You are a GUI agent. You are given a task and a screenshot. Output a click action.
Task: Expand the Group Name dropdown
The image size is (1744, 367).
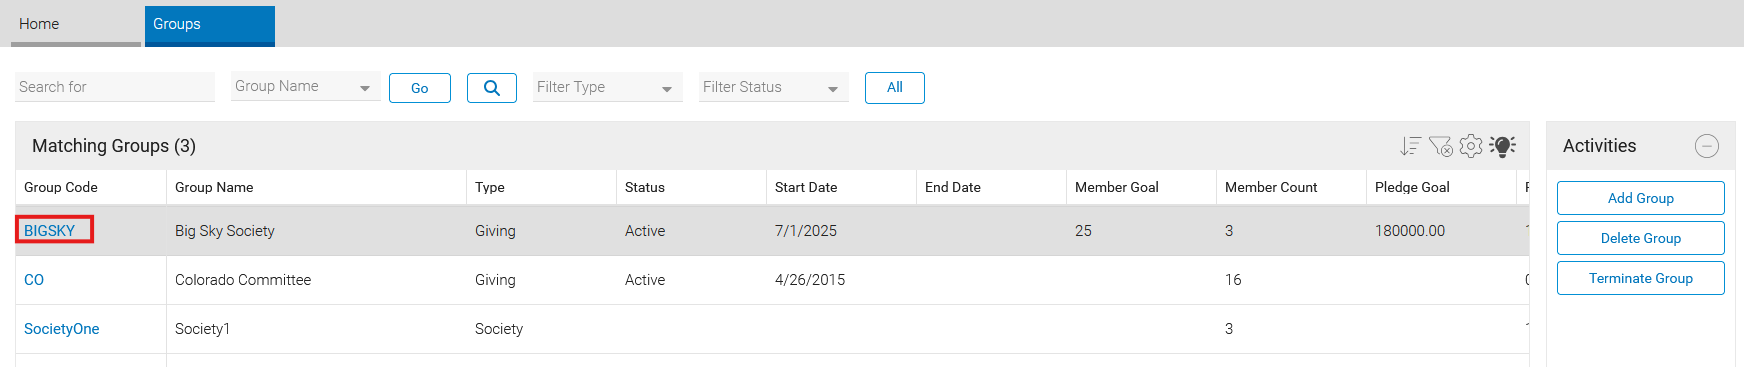(305, 87)
